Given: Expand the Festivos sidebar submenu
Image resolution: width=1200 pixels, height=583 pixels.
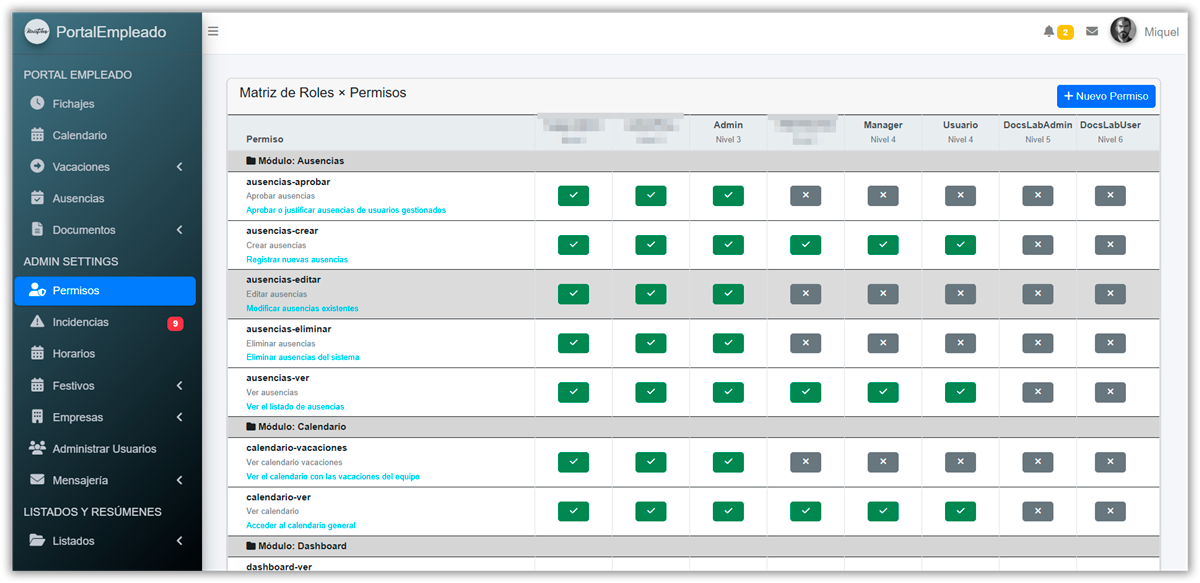Looking at the screenshot, I should coord(180,386).
